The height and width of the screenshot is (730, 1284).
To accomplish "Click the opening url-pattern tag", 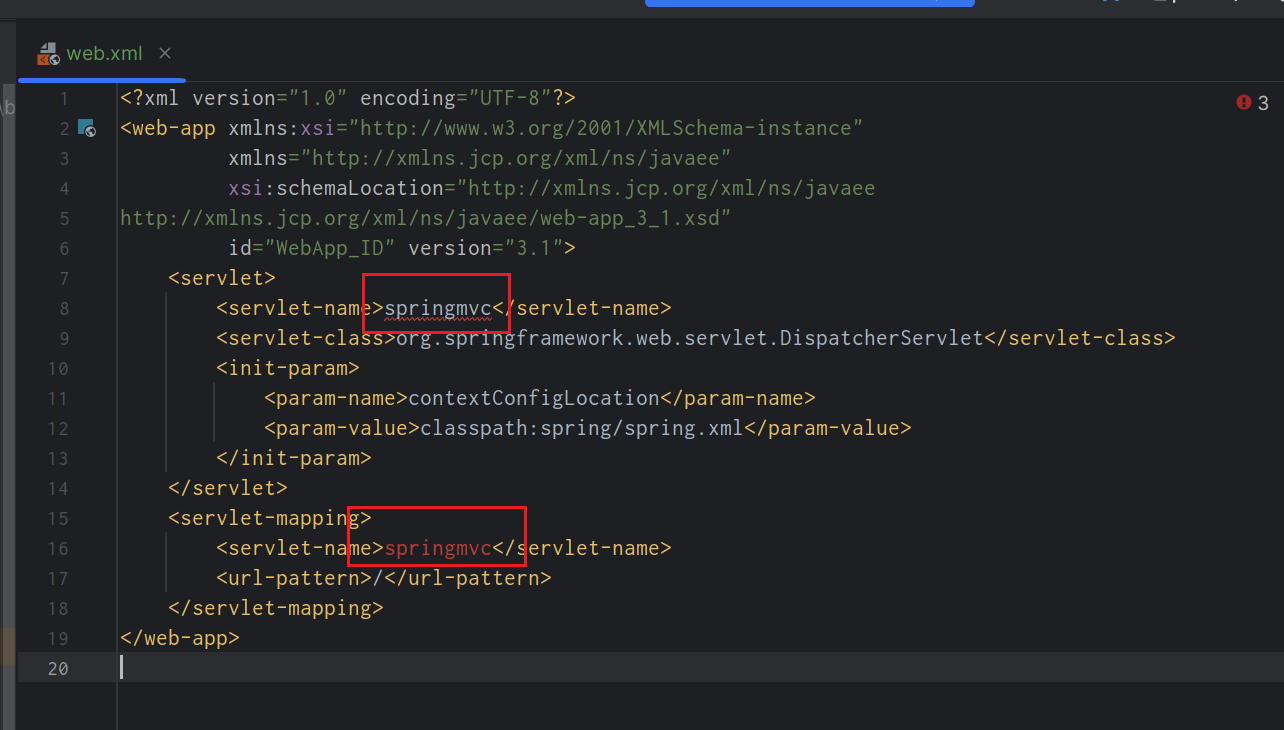I will tap(294, 578).
